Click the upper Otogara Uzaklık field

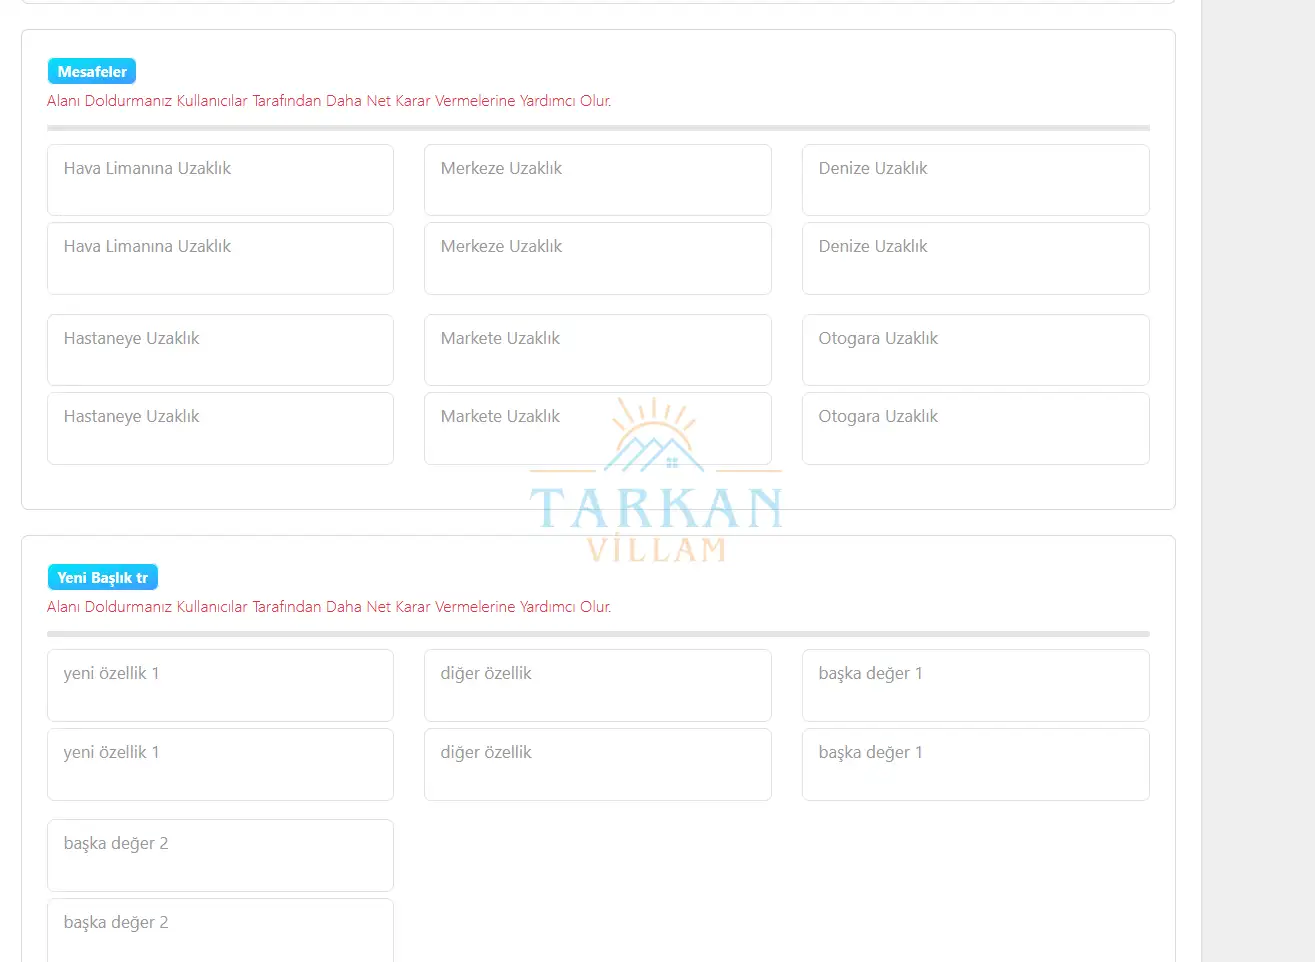(x=975, y=350)
